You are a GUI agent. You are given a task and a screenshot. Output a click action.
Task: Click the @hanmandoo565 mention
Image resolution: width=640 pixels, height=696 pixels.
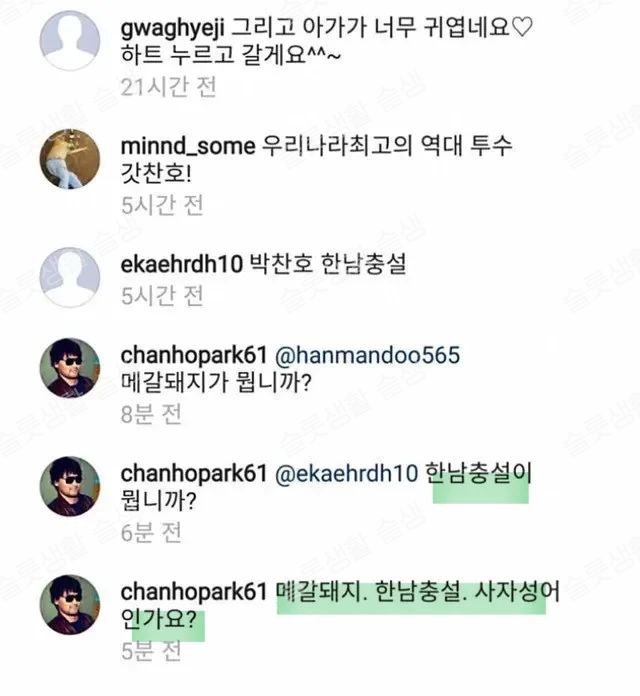click(x=365, y=356)
